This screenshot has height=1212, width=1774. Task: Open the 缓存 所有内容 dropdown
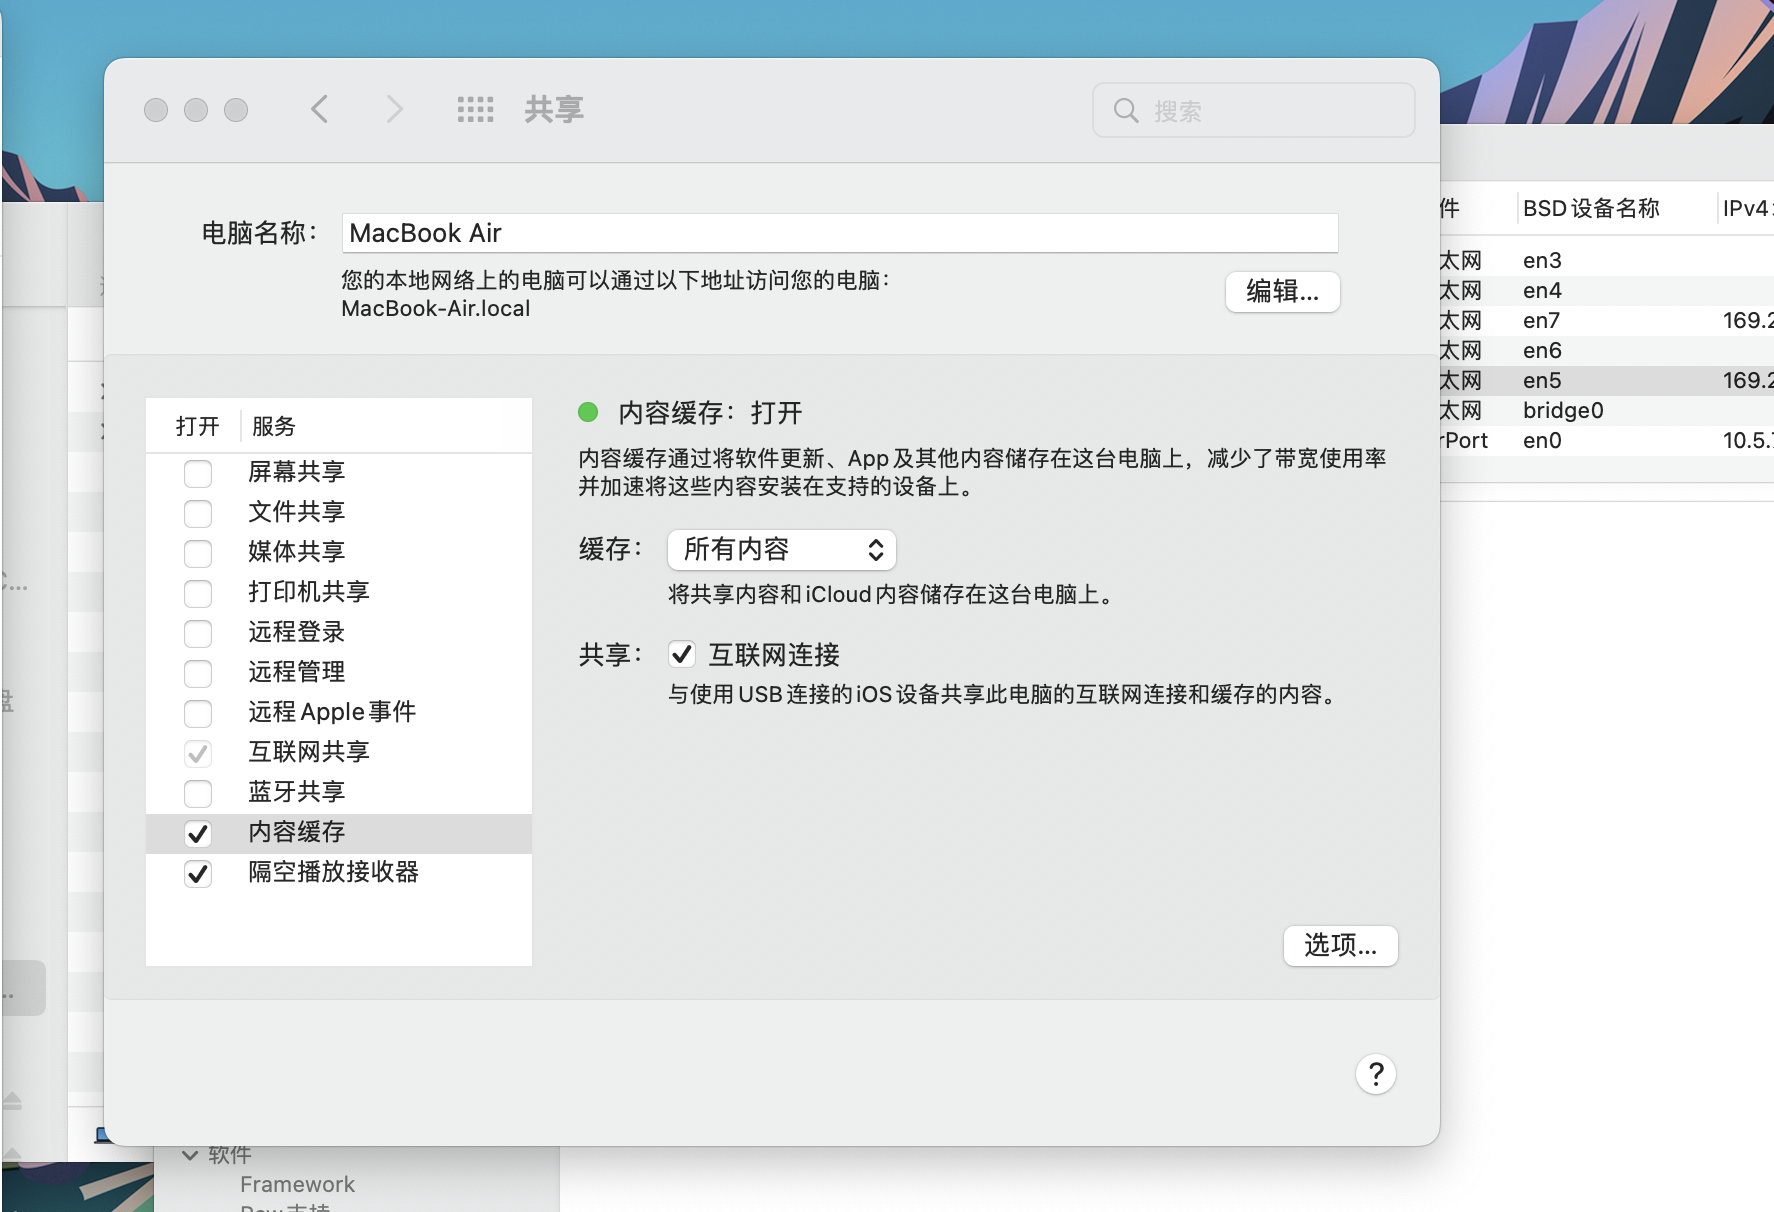pyautogui.click(x=781, y=550)
